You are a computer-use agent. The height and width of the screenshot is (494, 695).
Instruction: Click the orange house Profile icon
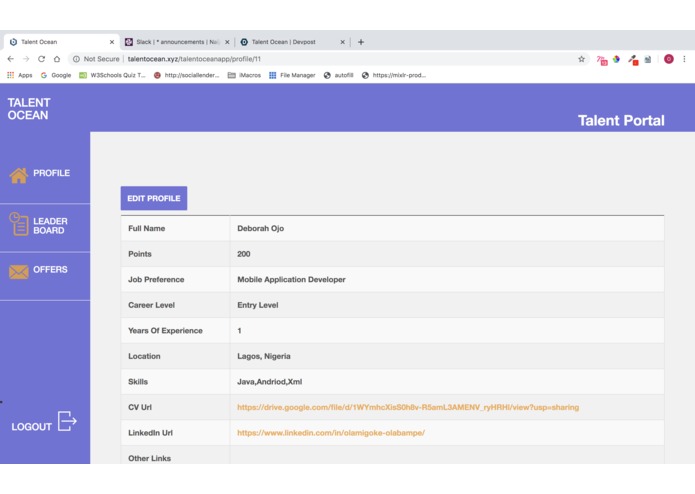[19, 175]
